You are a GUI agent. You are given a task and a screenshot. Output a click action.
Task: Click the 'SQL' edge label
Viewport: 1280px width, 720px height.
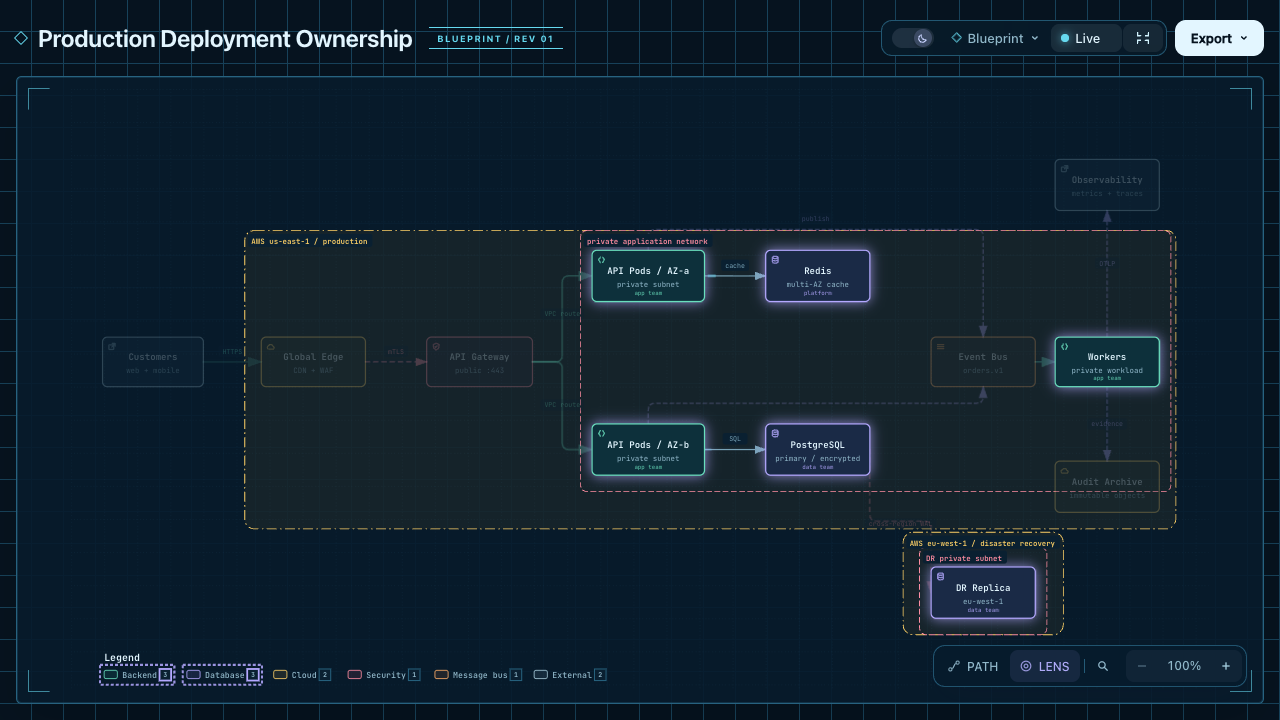click(735, 439)
